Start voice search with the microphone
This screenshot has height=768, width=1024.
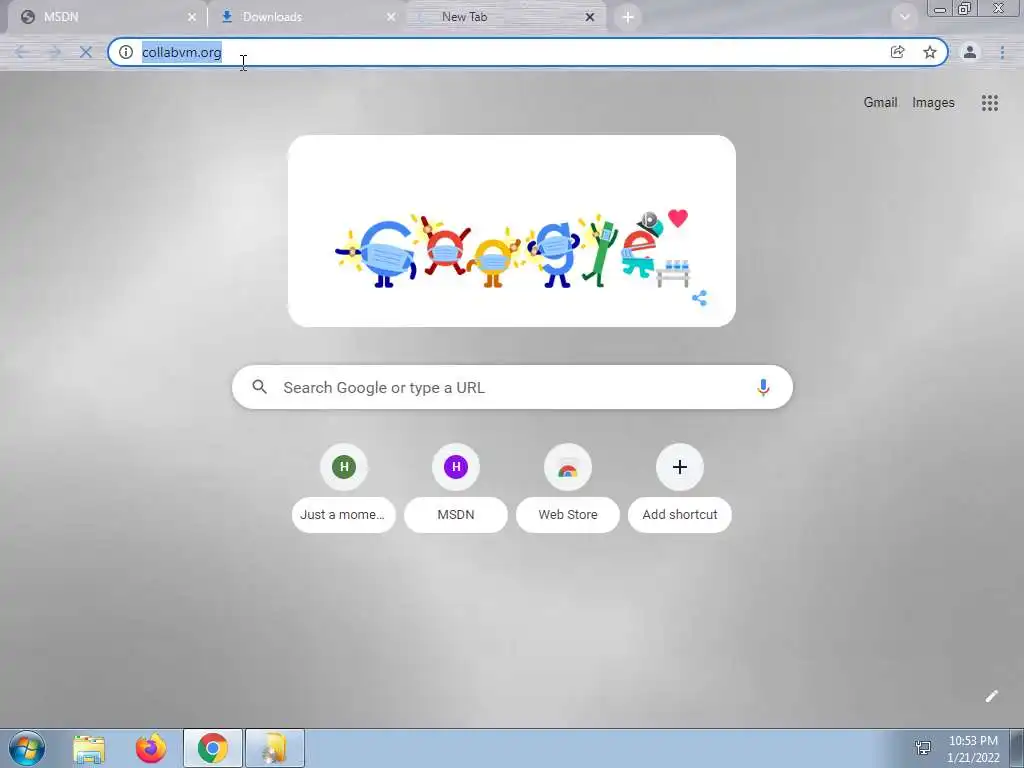point(763,387)
